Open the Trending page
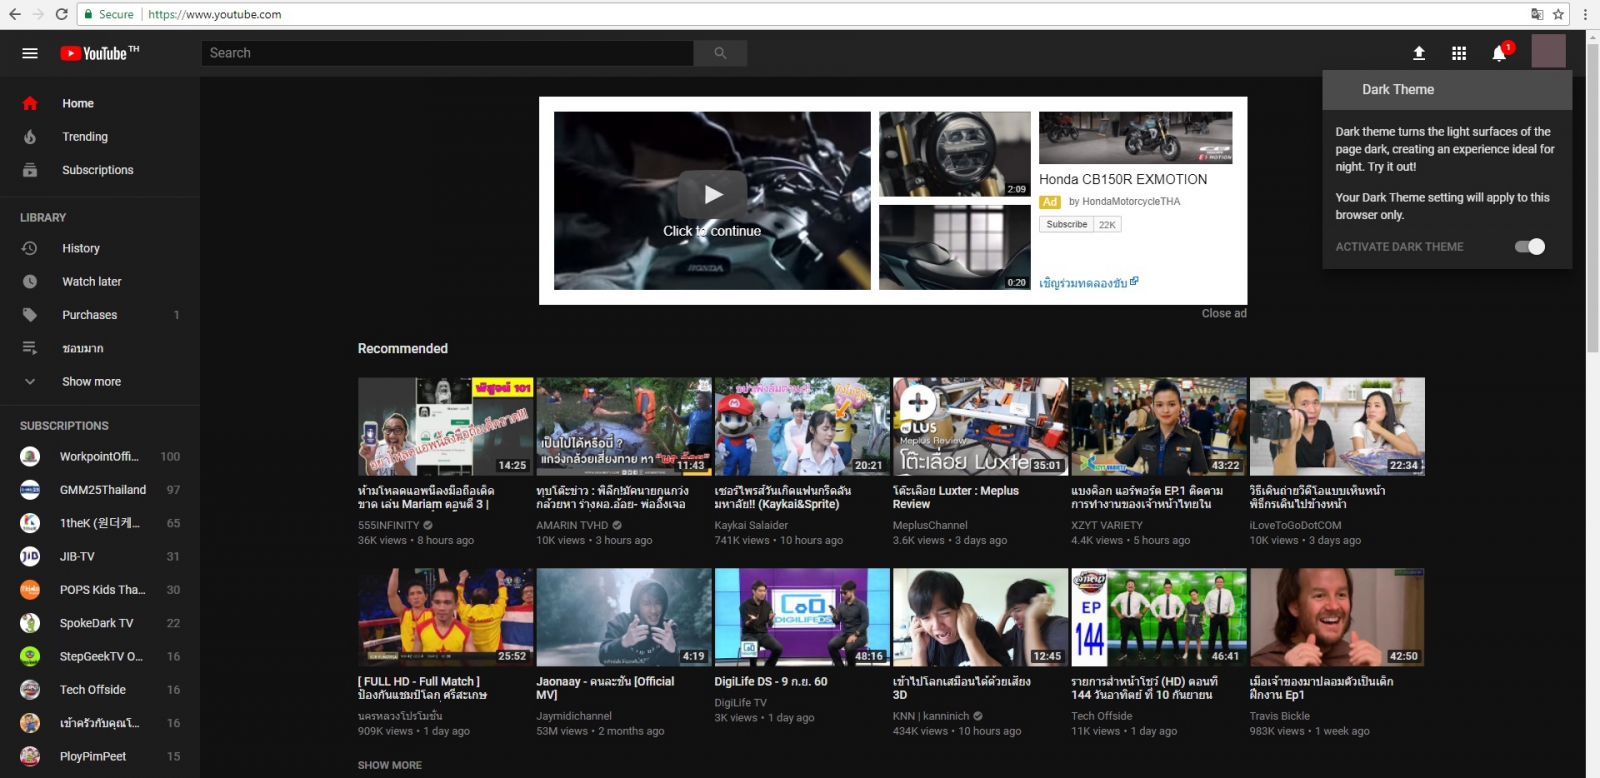The width and height of the screenshot is (1600, 778). coord(85,137)
